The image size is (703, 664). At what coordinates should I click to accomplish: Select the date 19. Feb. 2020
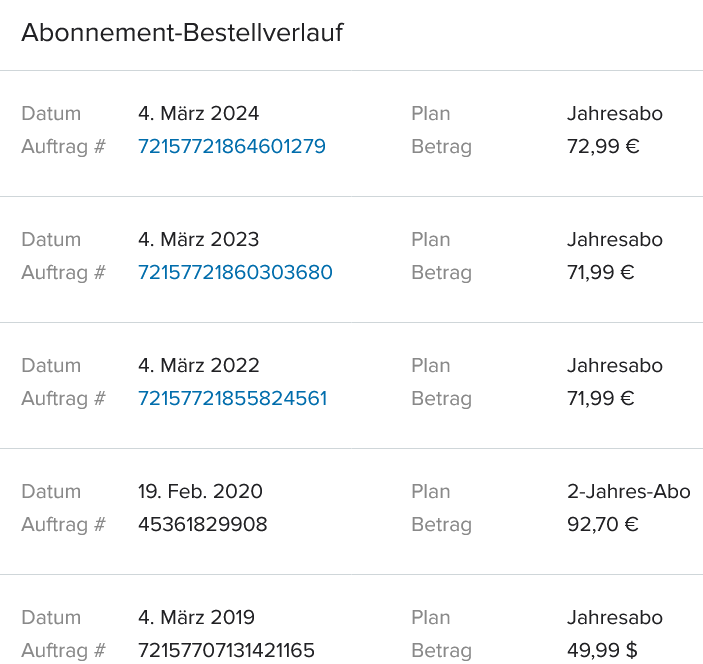pos(200,491)
